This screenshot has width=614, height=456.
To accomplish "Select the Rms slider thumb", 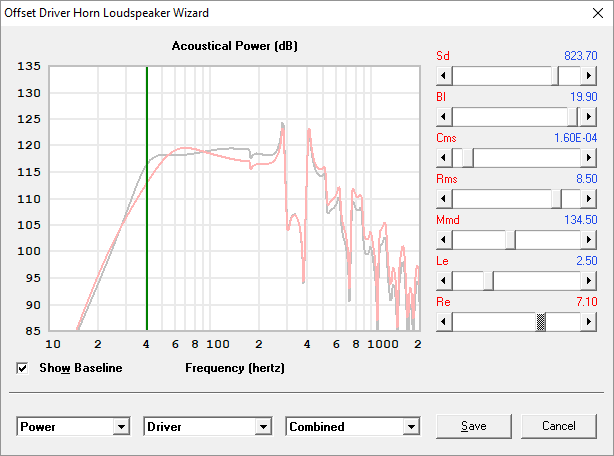I will tap(556, 199).
